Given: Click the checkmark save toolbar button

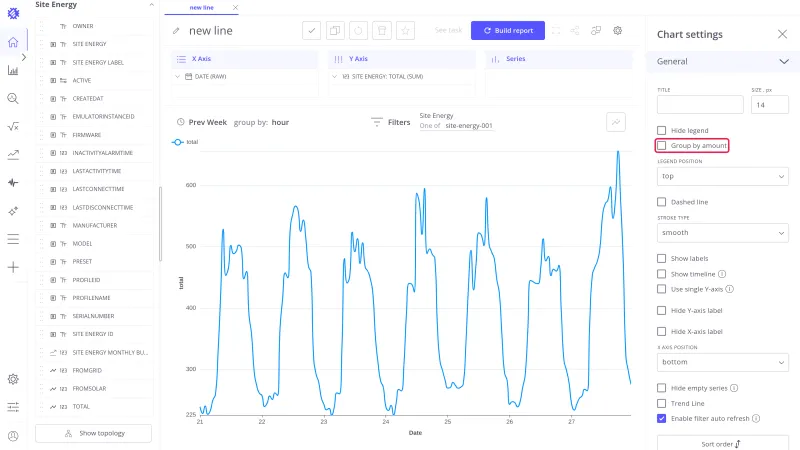Looking at the screenshot, I should (x=311, y=31).
